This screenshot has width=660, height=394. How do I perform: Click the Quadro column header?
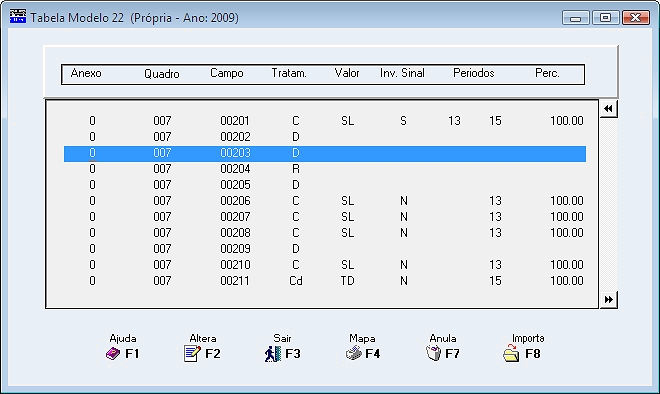162,74
